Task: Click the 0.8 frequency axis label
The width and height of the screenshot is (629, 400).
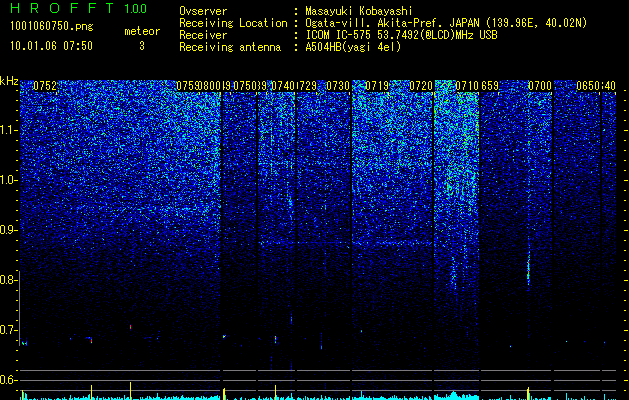Action: coord(7,280)
